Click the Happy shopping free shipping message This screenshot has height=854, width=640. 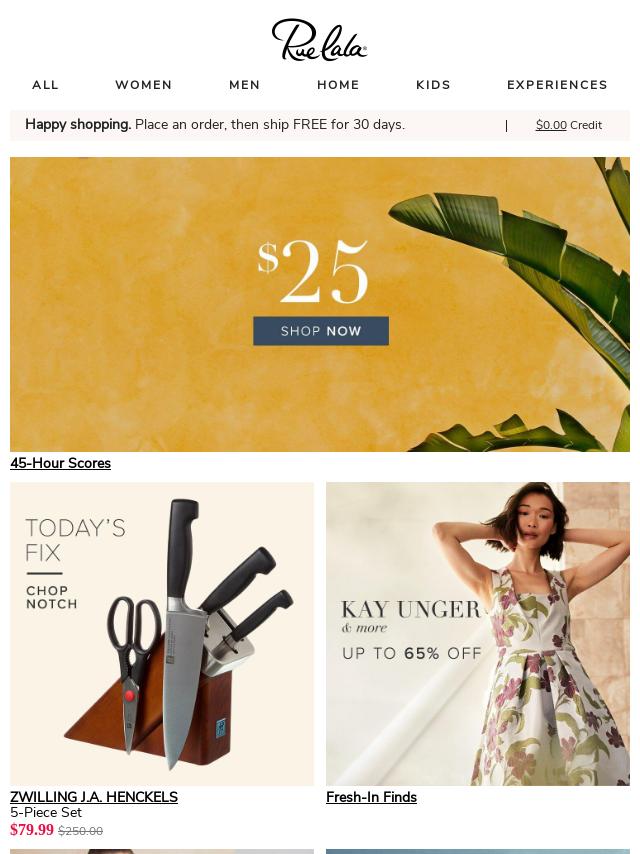click(x=215, y=125)
